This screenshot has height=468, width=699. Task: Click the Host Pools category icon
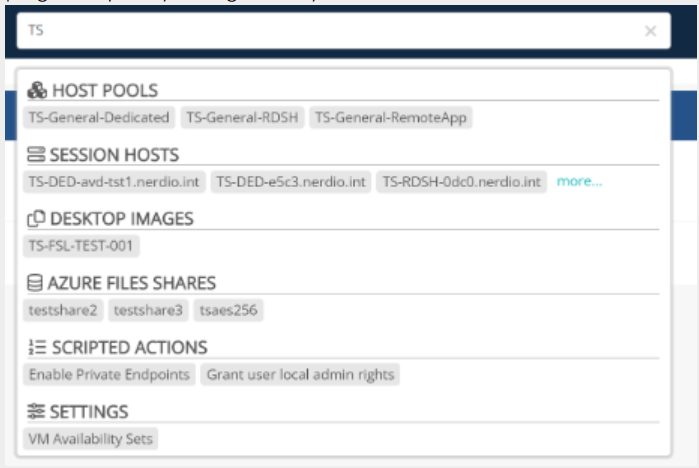(36, 91)
